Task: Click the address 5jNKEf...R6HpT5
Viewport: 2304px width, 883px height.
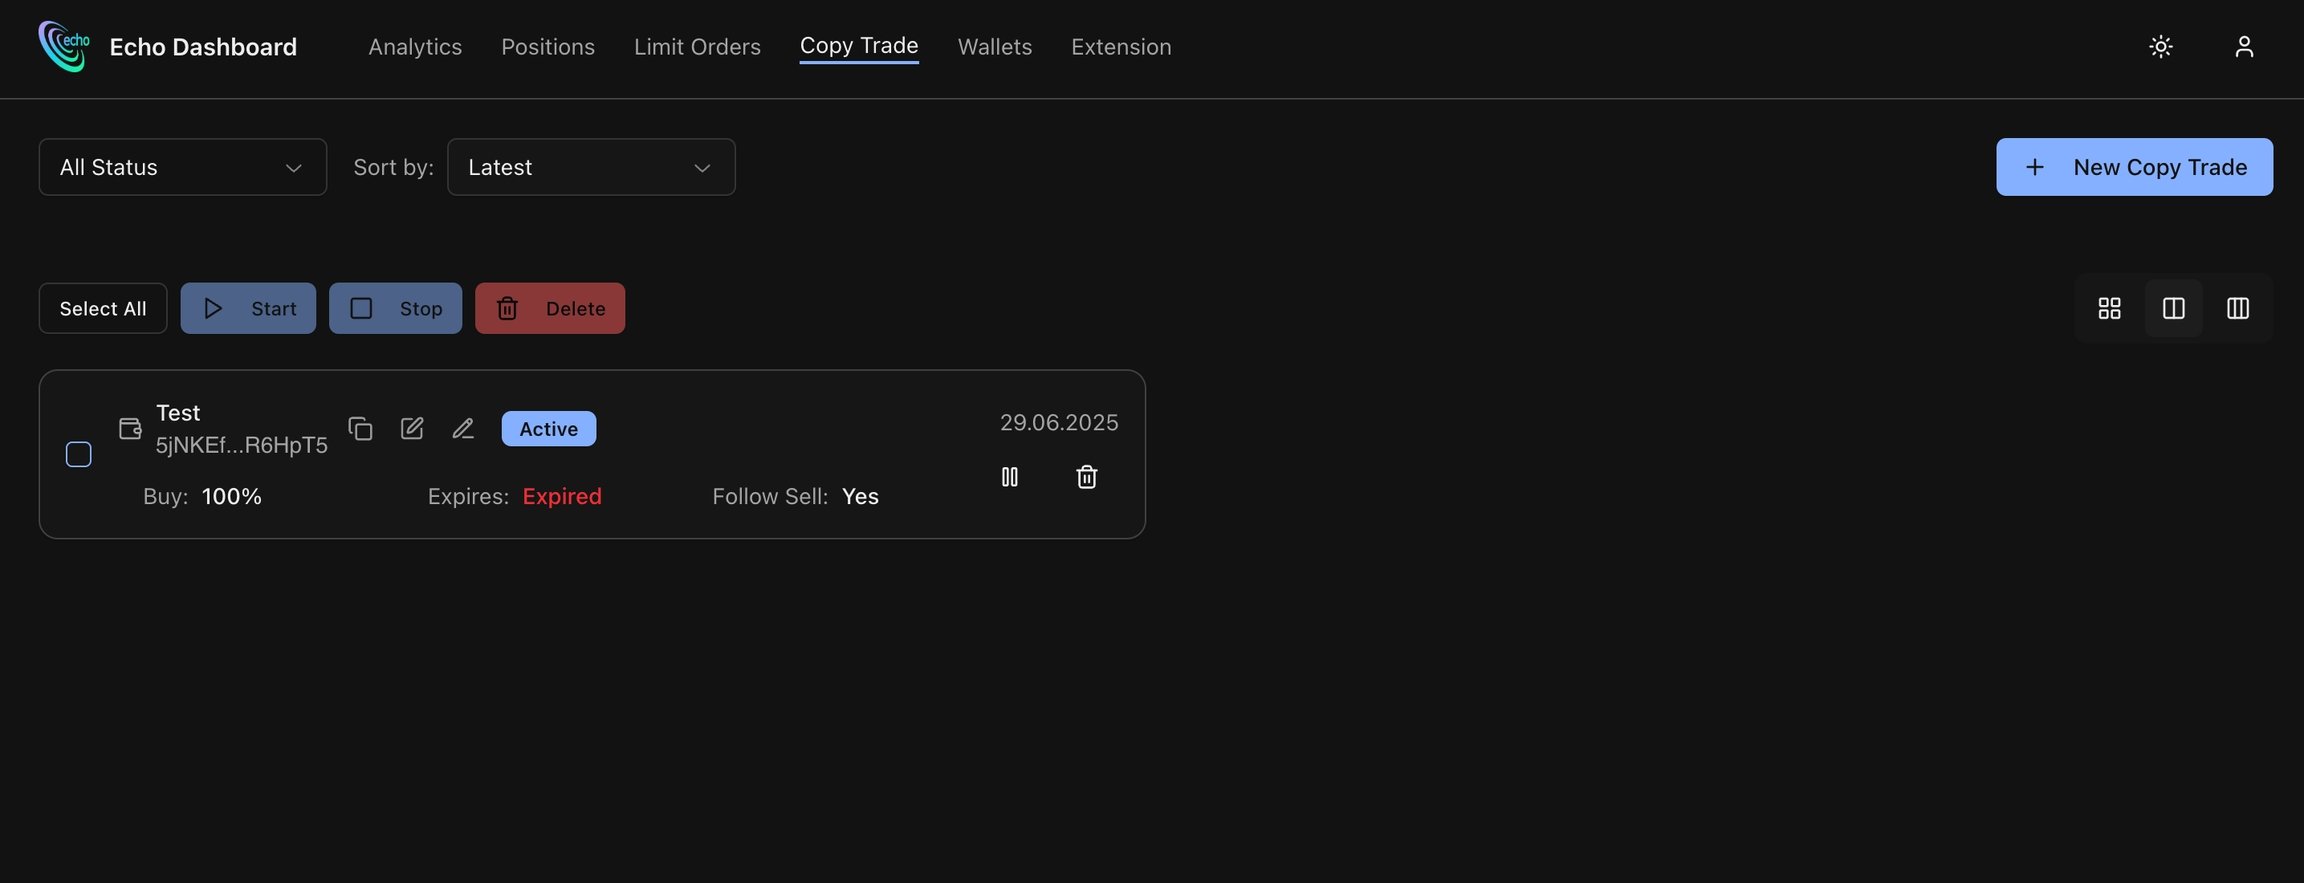Action: click(x=241, y=445)
